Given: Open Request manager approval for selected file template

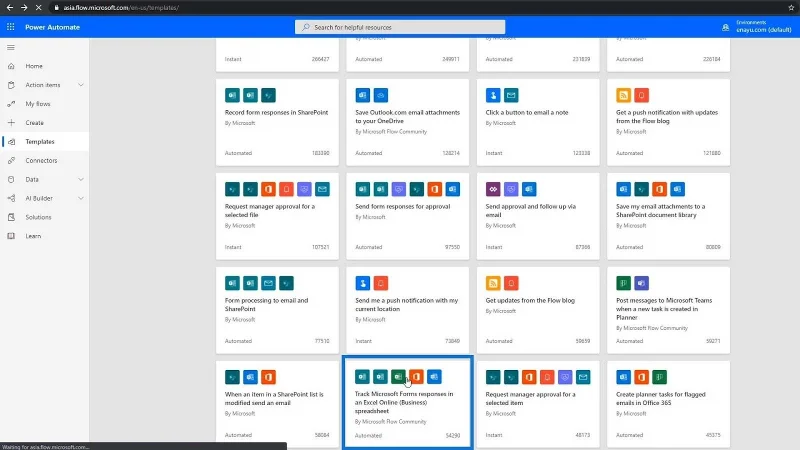Looking at the screenshot, I should pos(277,216).
